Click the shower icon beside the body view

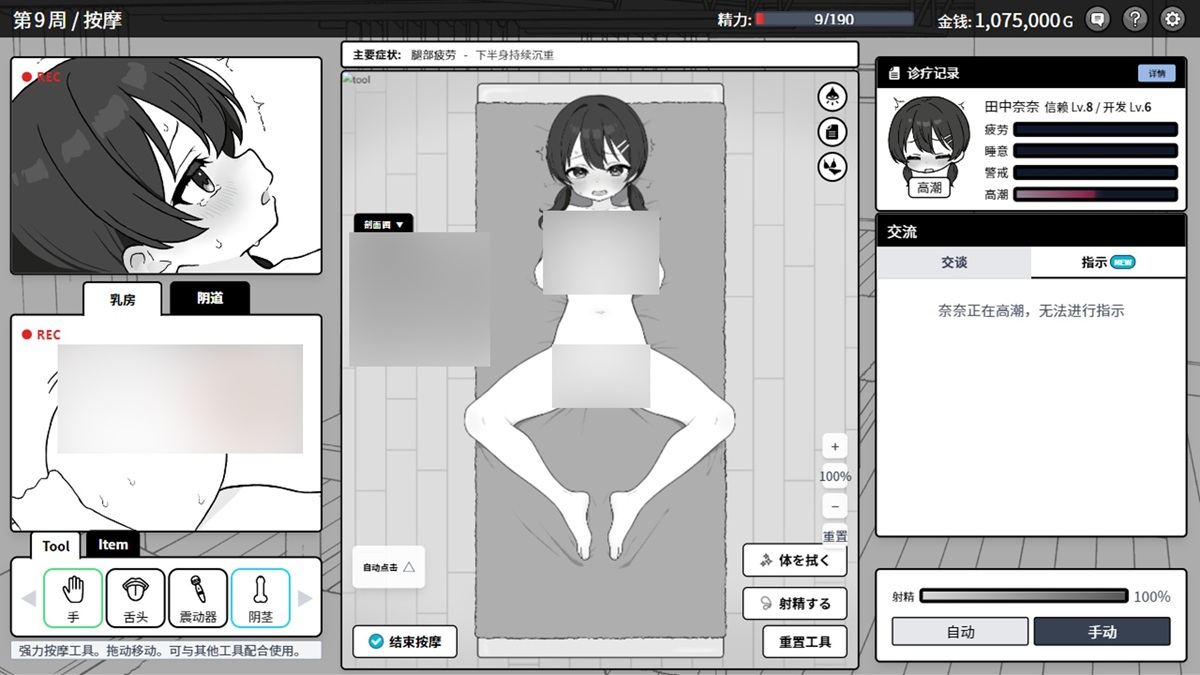coord(832,96)
